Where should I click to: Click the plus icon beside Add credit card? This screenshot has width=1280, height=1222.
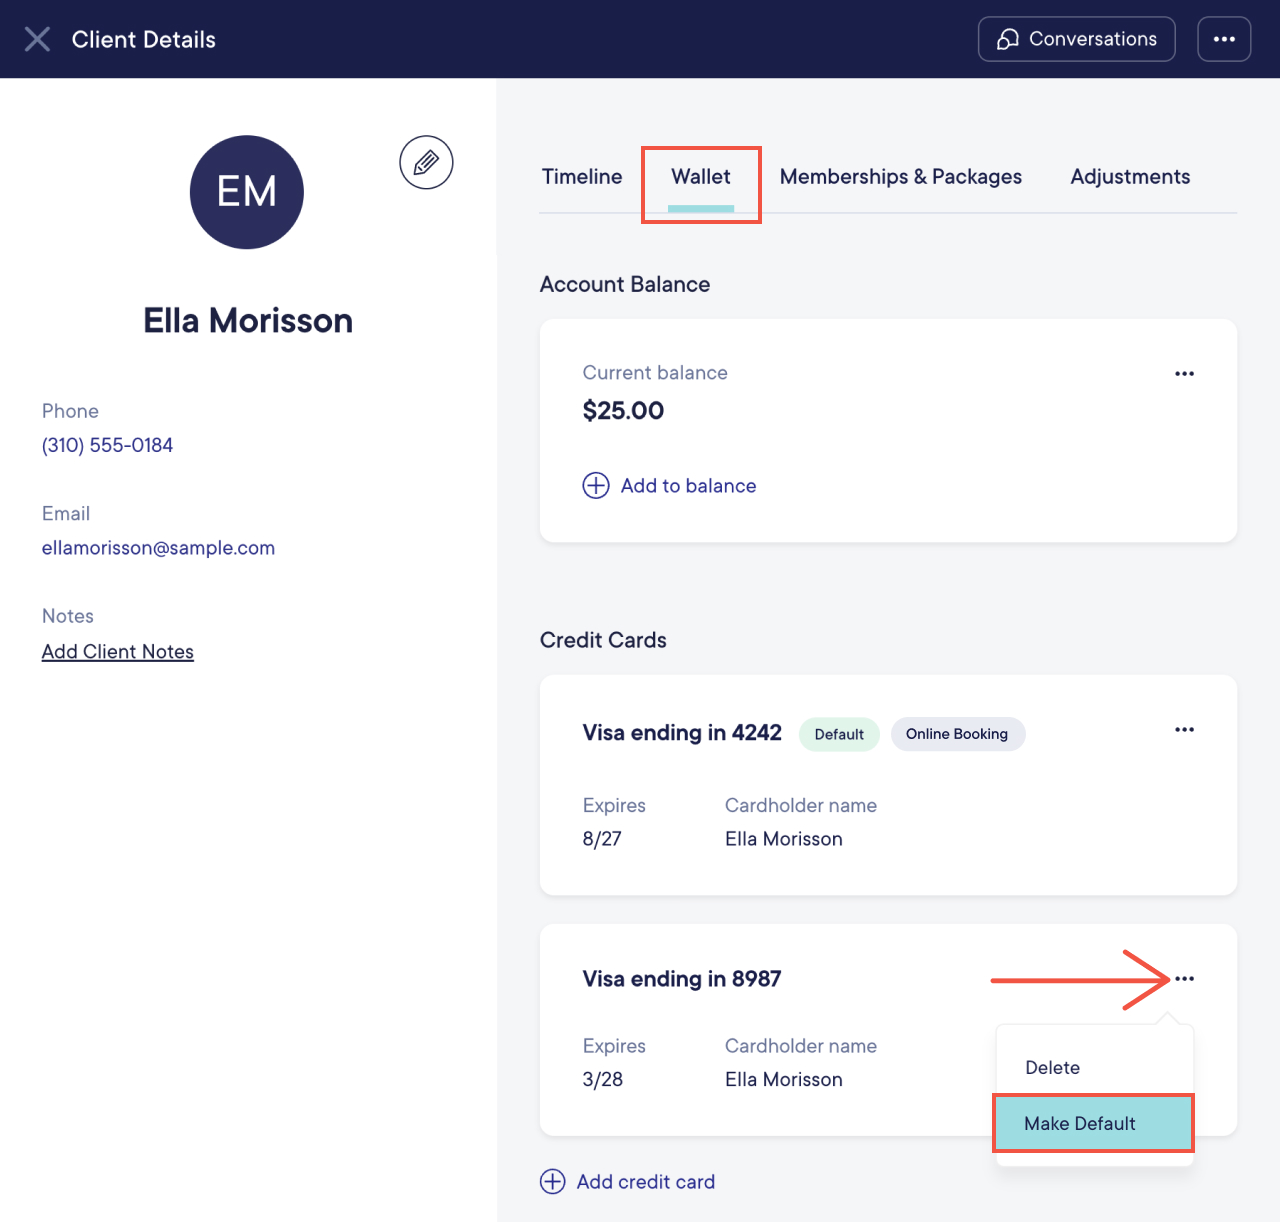click(553, 1181)
